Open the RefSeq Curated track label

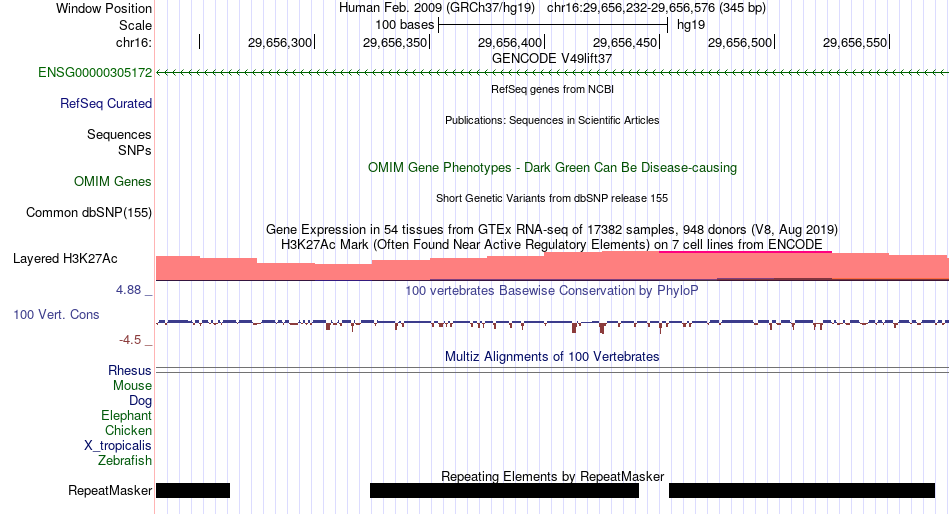(106, 104)
